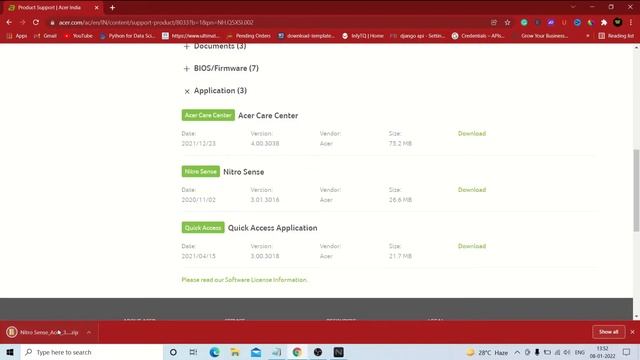Open the taskbar clock and date
The width and height of the screenshot is (640, 360).
click(602, 352)
